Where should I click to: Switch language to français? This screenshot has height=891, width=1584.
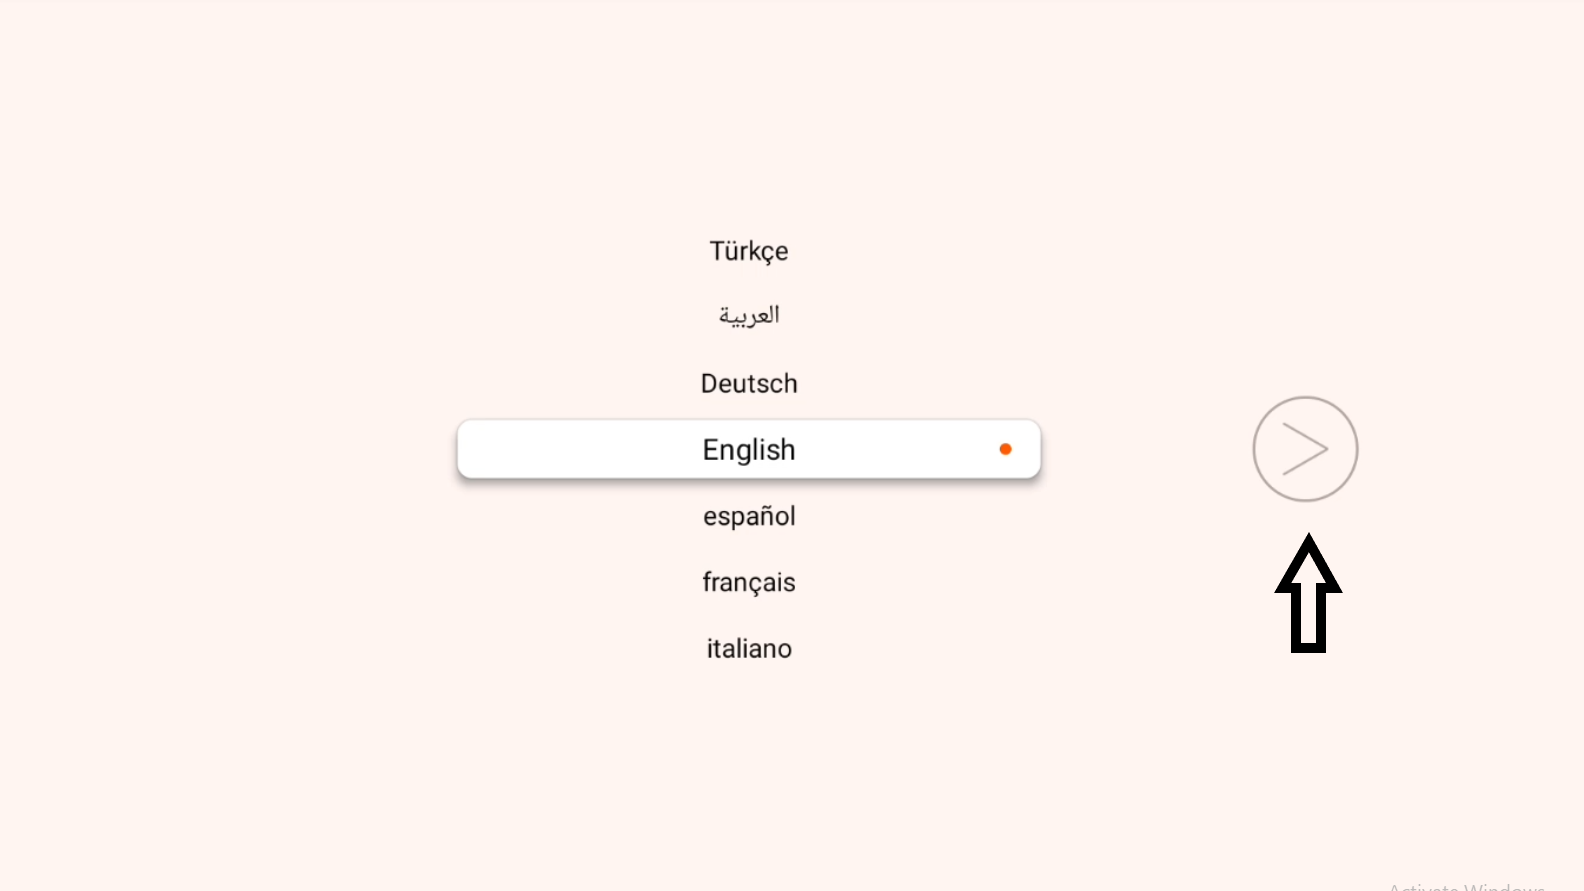click(749, 583)
